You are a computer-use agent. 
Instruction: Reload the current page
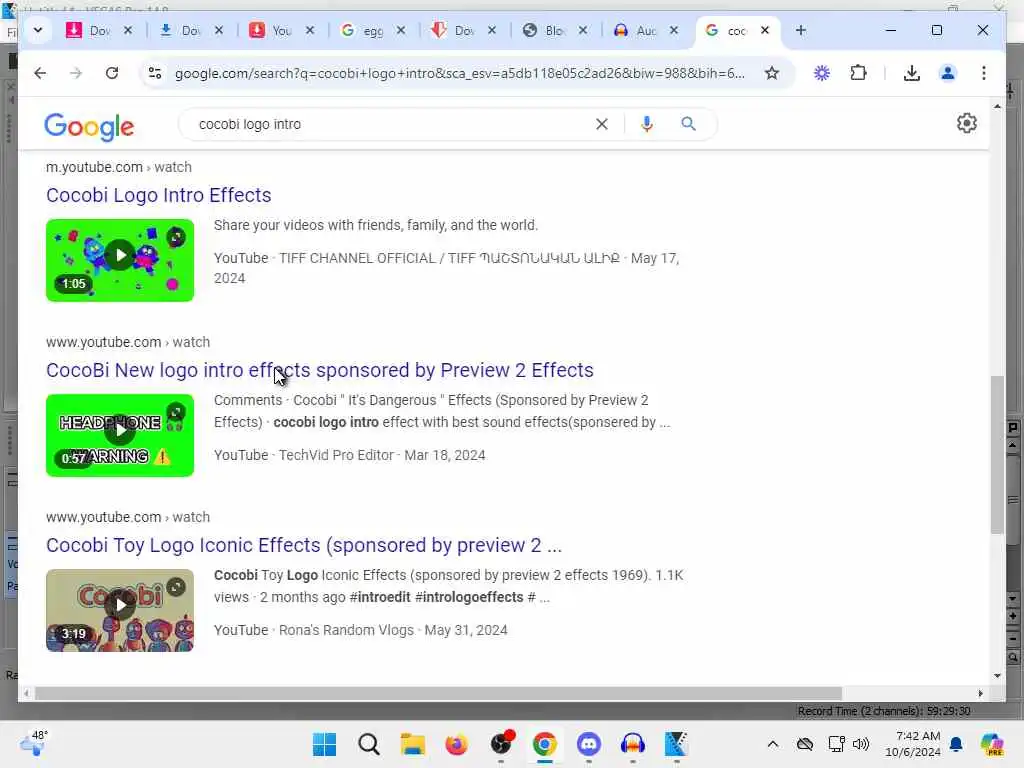pyautogui.click(x=112, y=73)
